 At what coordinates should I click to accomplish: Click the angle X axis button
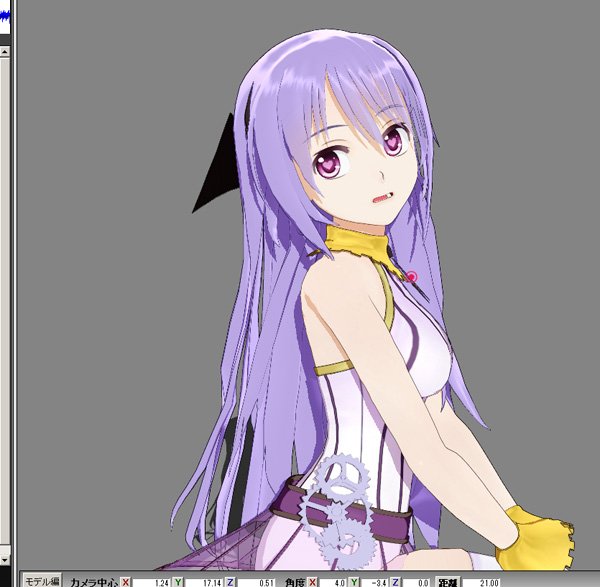[313, 582]
